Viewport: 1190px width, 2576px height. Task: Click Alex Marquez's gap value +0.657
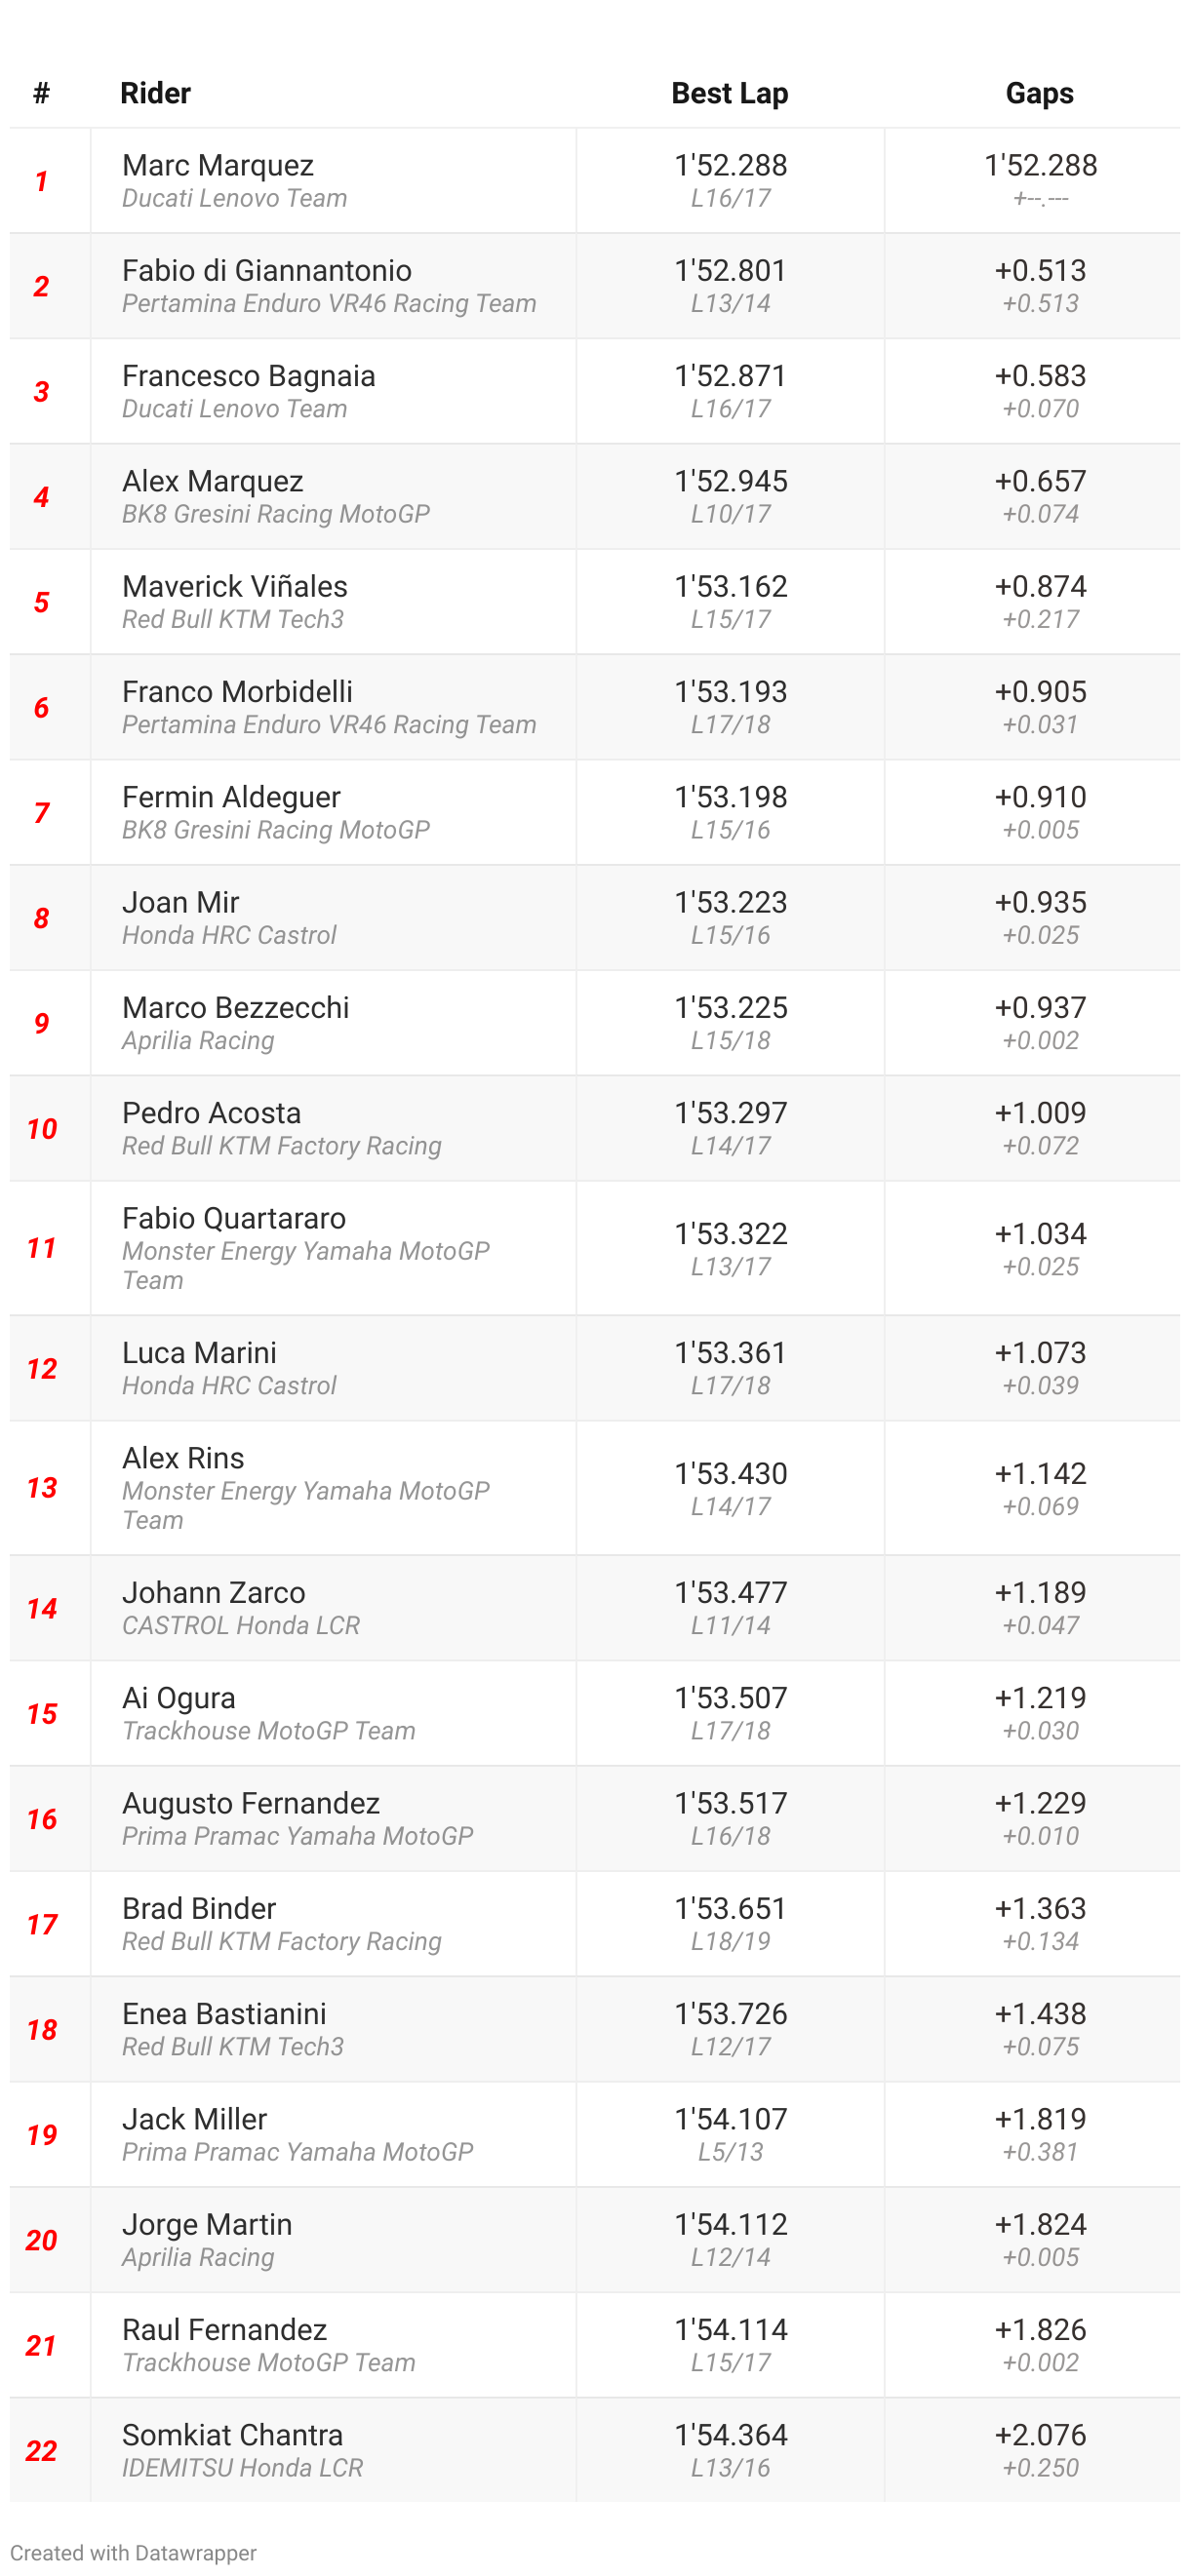click(1040, 480)
